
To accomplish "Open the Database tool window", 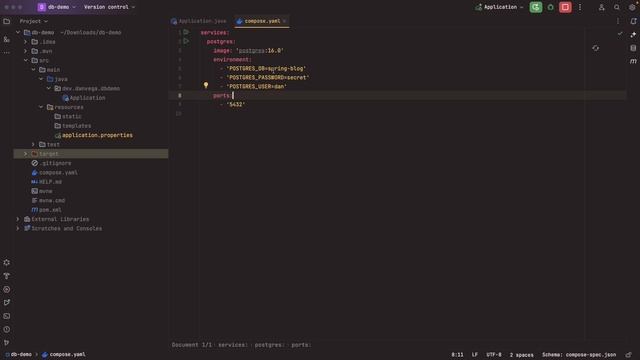I will tap(633, 48).
